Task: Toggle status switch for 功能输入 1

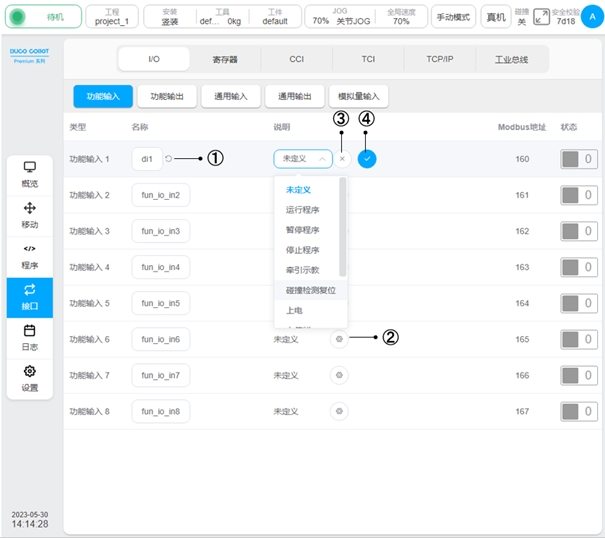Action: tap(578, 159)
